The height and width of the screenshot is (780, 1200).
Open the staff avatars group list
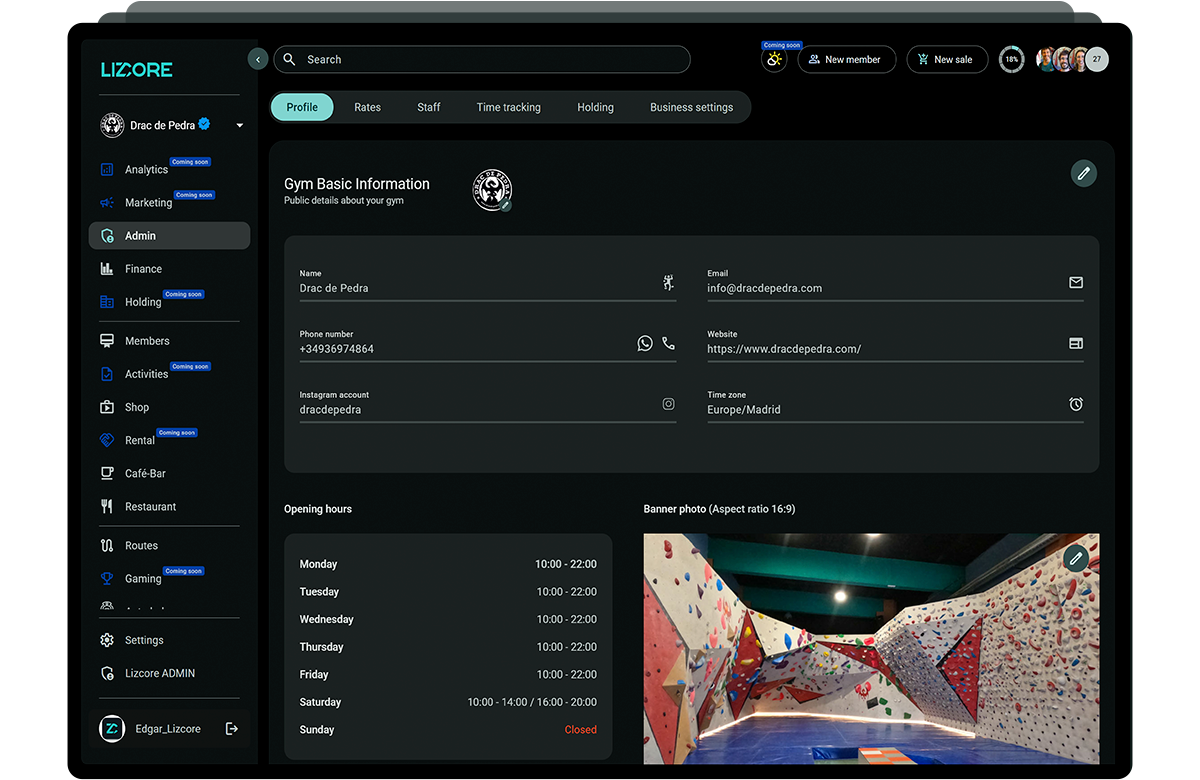pyautogui.click(x=1072, y=60)
